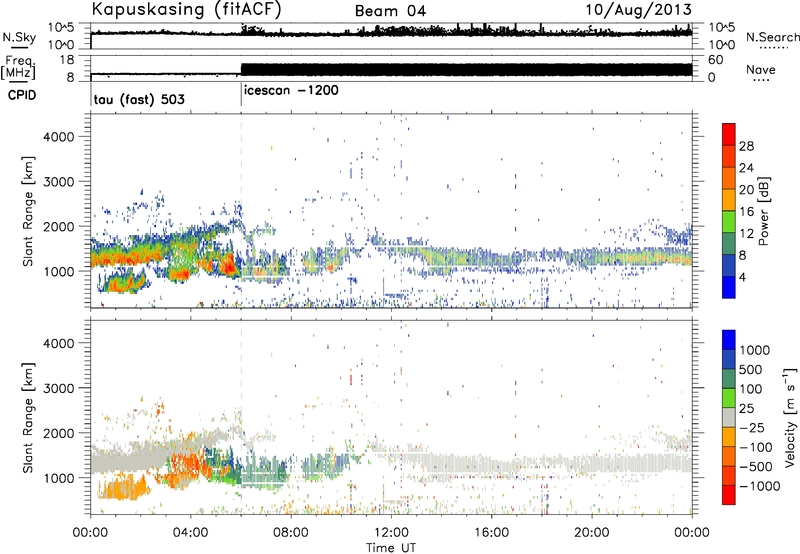Click the 'N.Sky' legend label

pos(19,37)
